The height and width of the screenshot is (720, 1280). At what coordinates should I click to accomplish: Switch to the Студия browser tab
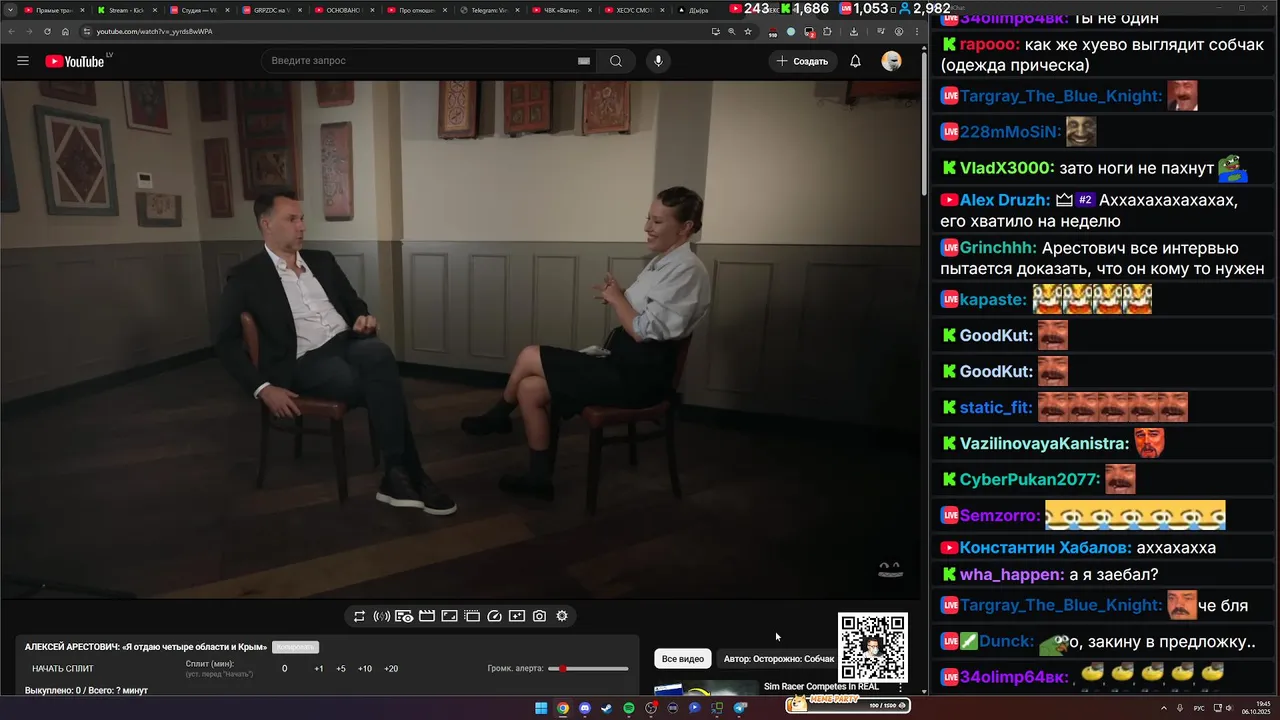click(x=199, y=10)
